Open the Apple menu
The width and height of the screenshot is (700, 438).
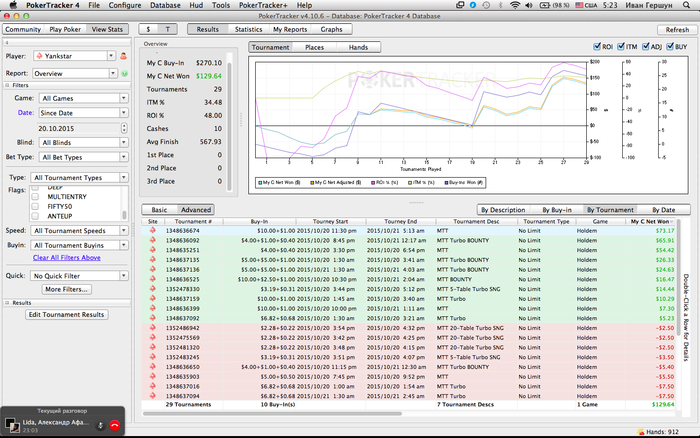(12, 5)
